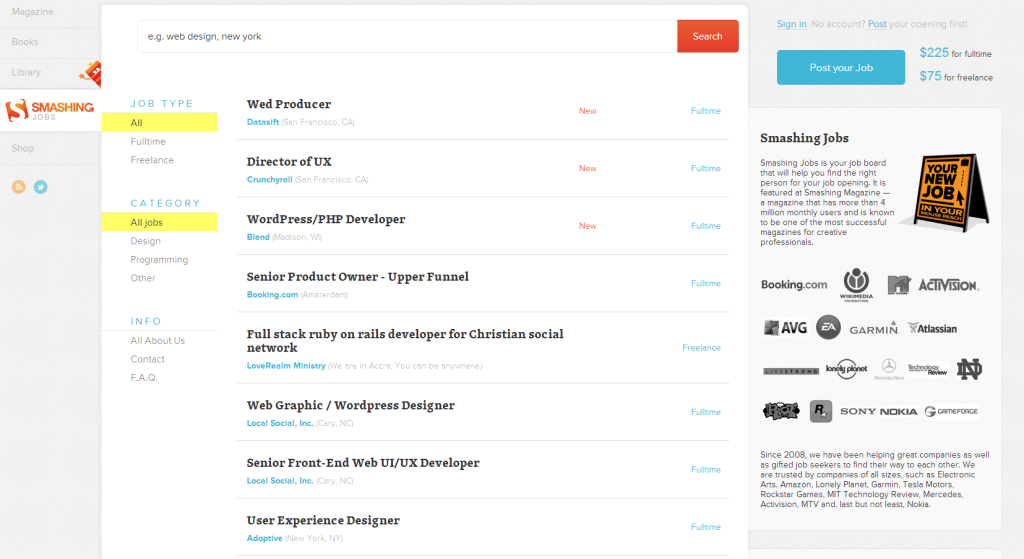
Task: Open the F.A.Q. info page
Action: pyautogui.click(x=144, y=378)
